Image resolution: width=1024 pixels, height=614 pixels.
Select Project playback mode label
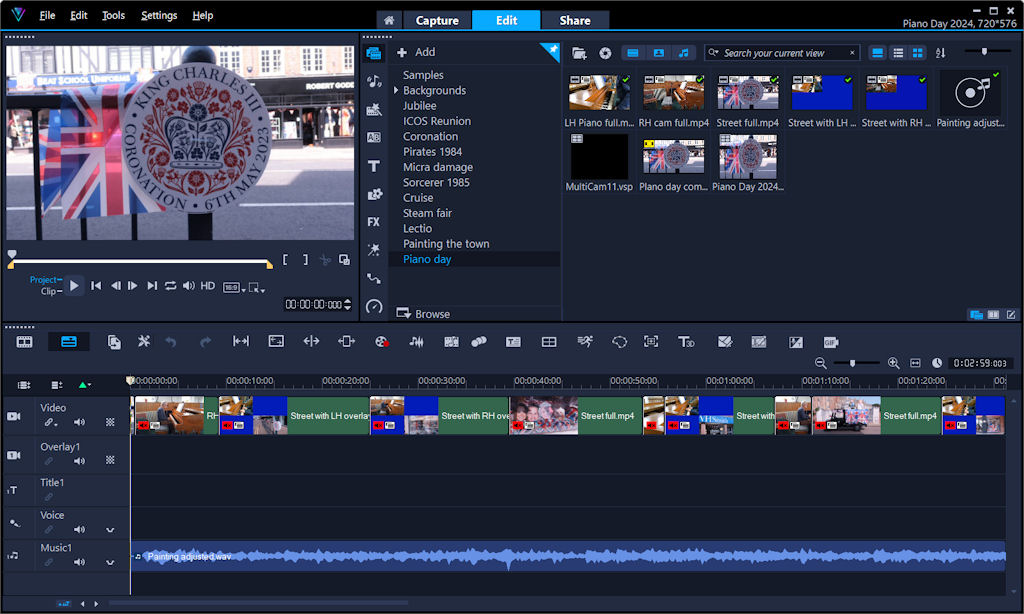(43, 280)
